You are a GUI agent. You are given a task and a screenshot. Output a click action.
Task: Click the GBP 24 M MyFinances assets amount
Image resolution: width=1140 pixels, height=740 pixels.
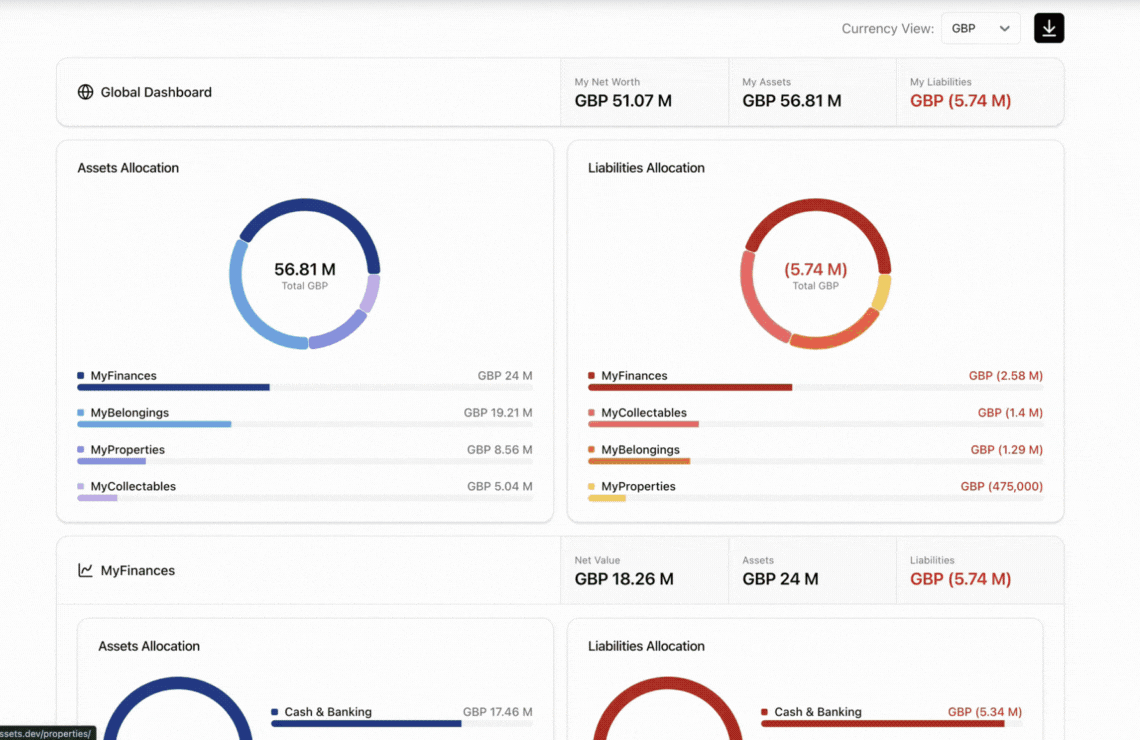505,376
